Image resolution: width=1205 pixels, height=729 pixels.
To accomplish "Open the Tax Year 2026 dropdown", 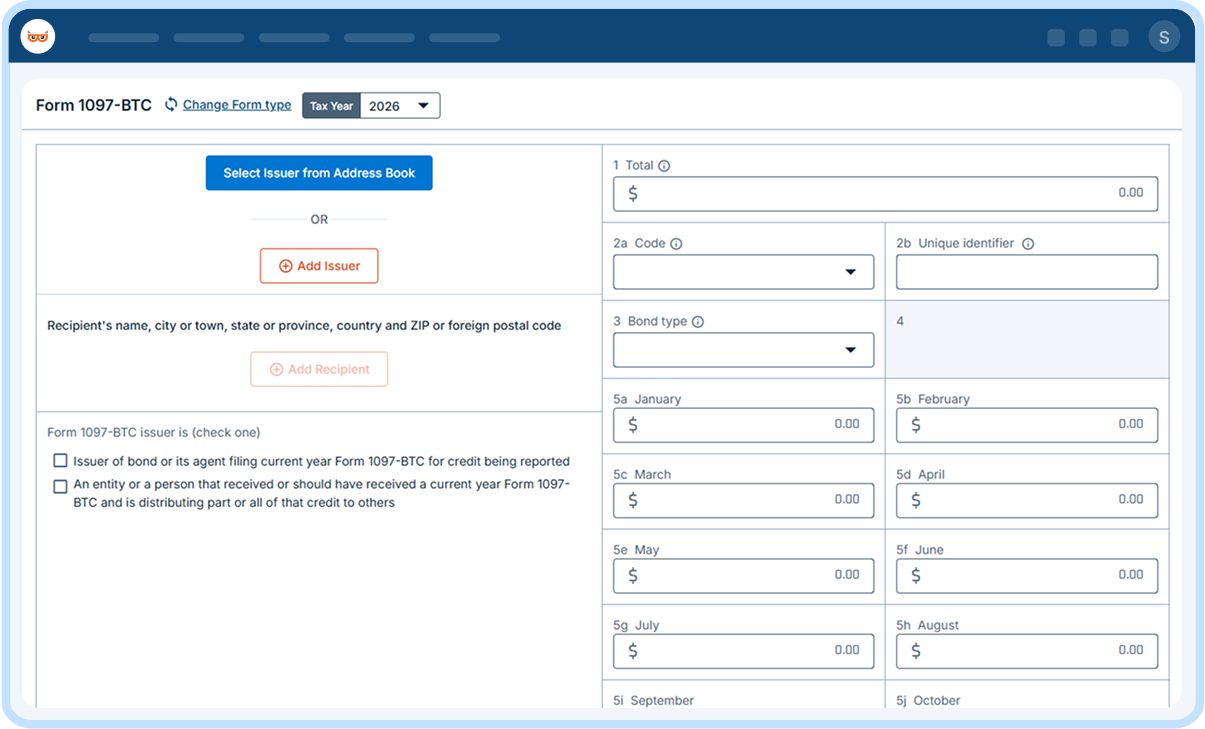I will (x=399, y=106).
